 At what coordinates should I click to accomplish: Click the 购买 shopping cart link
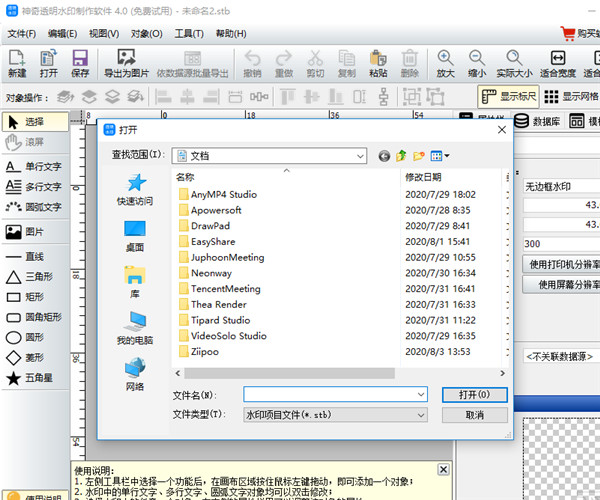580,34
